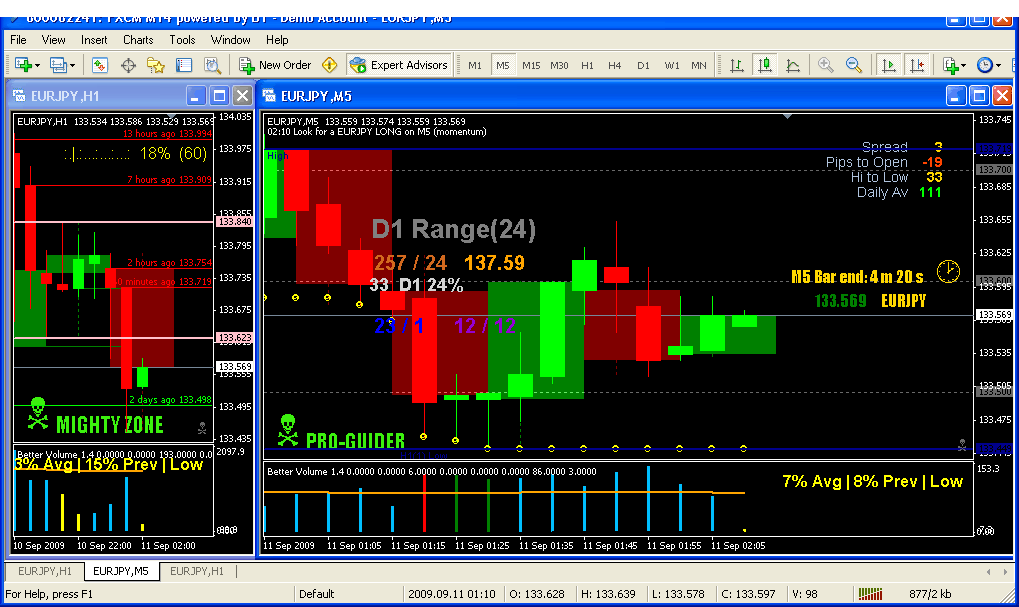
Task: Click the EURJPY,M5 window title icon
Action: pos(269,96)
